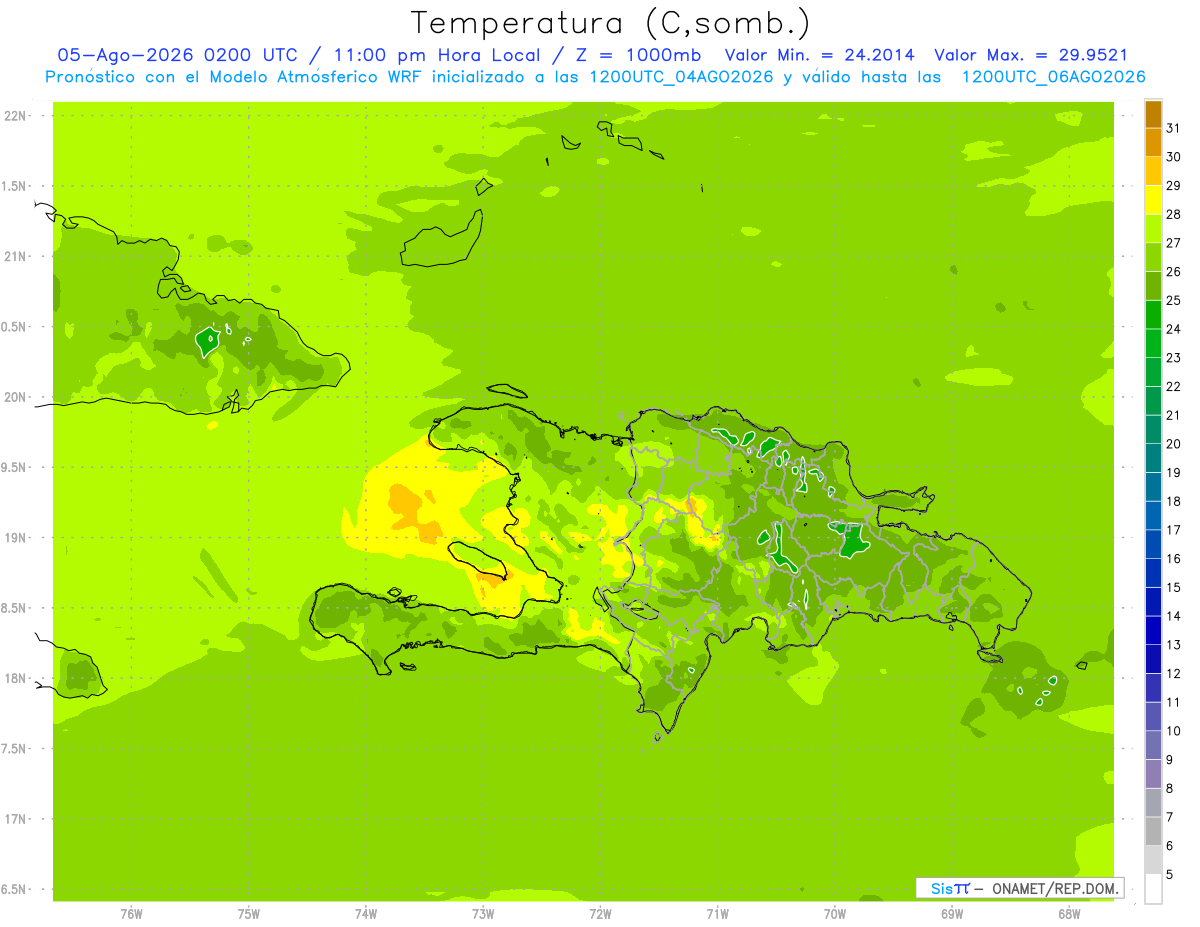This screenshot has height=927, width=1200.
Task: Click the light orange legend swatch between 29 and 30
Action: coord(1153,172)
